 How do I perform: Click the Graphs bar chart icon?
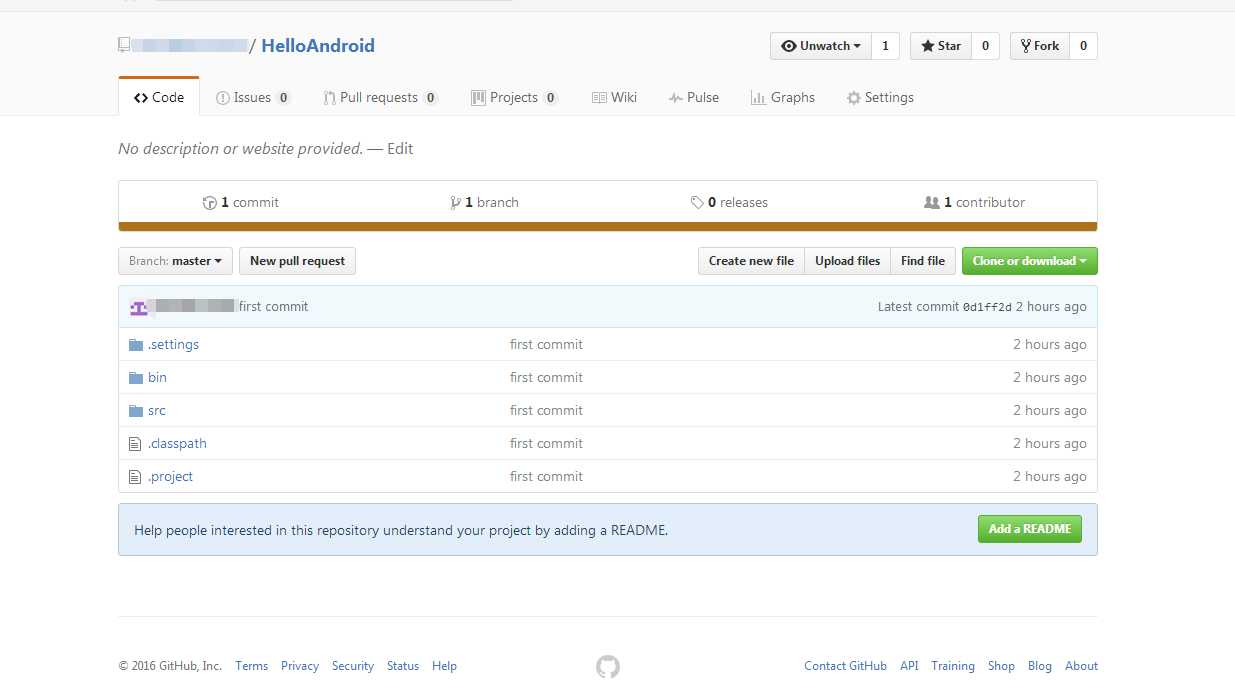[x=758, y=98]
